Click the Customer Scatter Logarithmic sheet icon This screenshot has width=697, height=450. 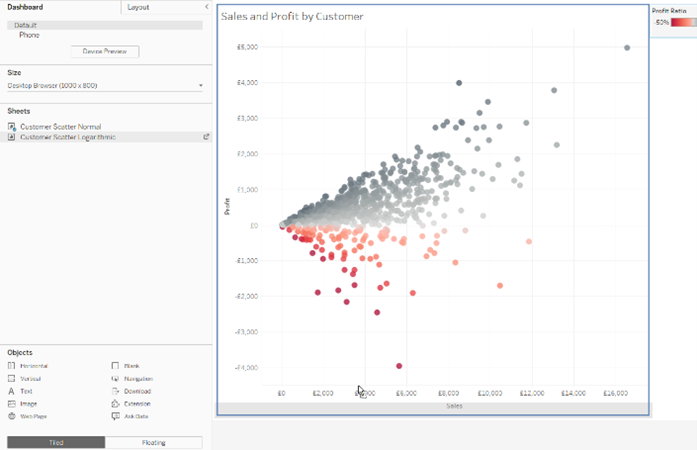pyautogui.click(x=12, y=137)
